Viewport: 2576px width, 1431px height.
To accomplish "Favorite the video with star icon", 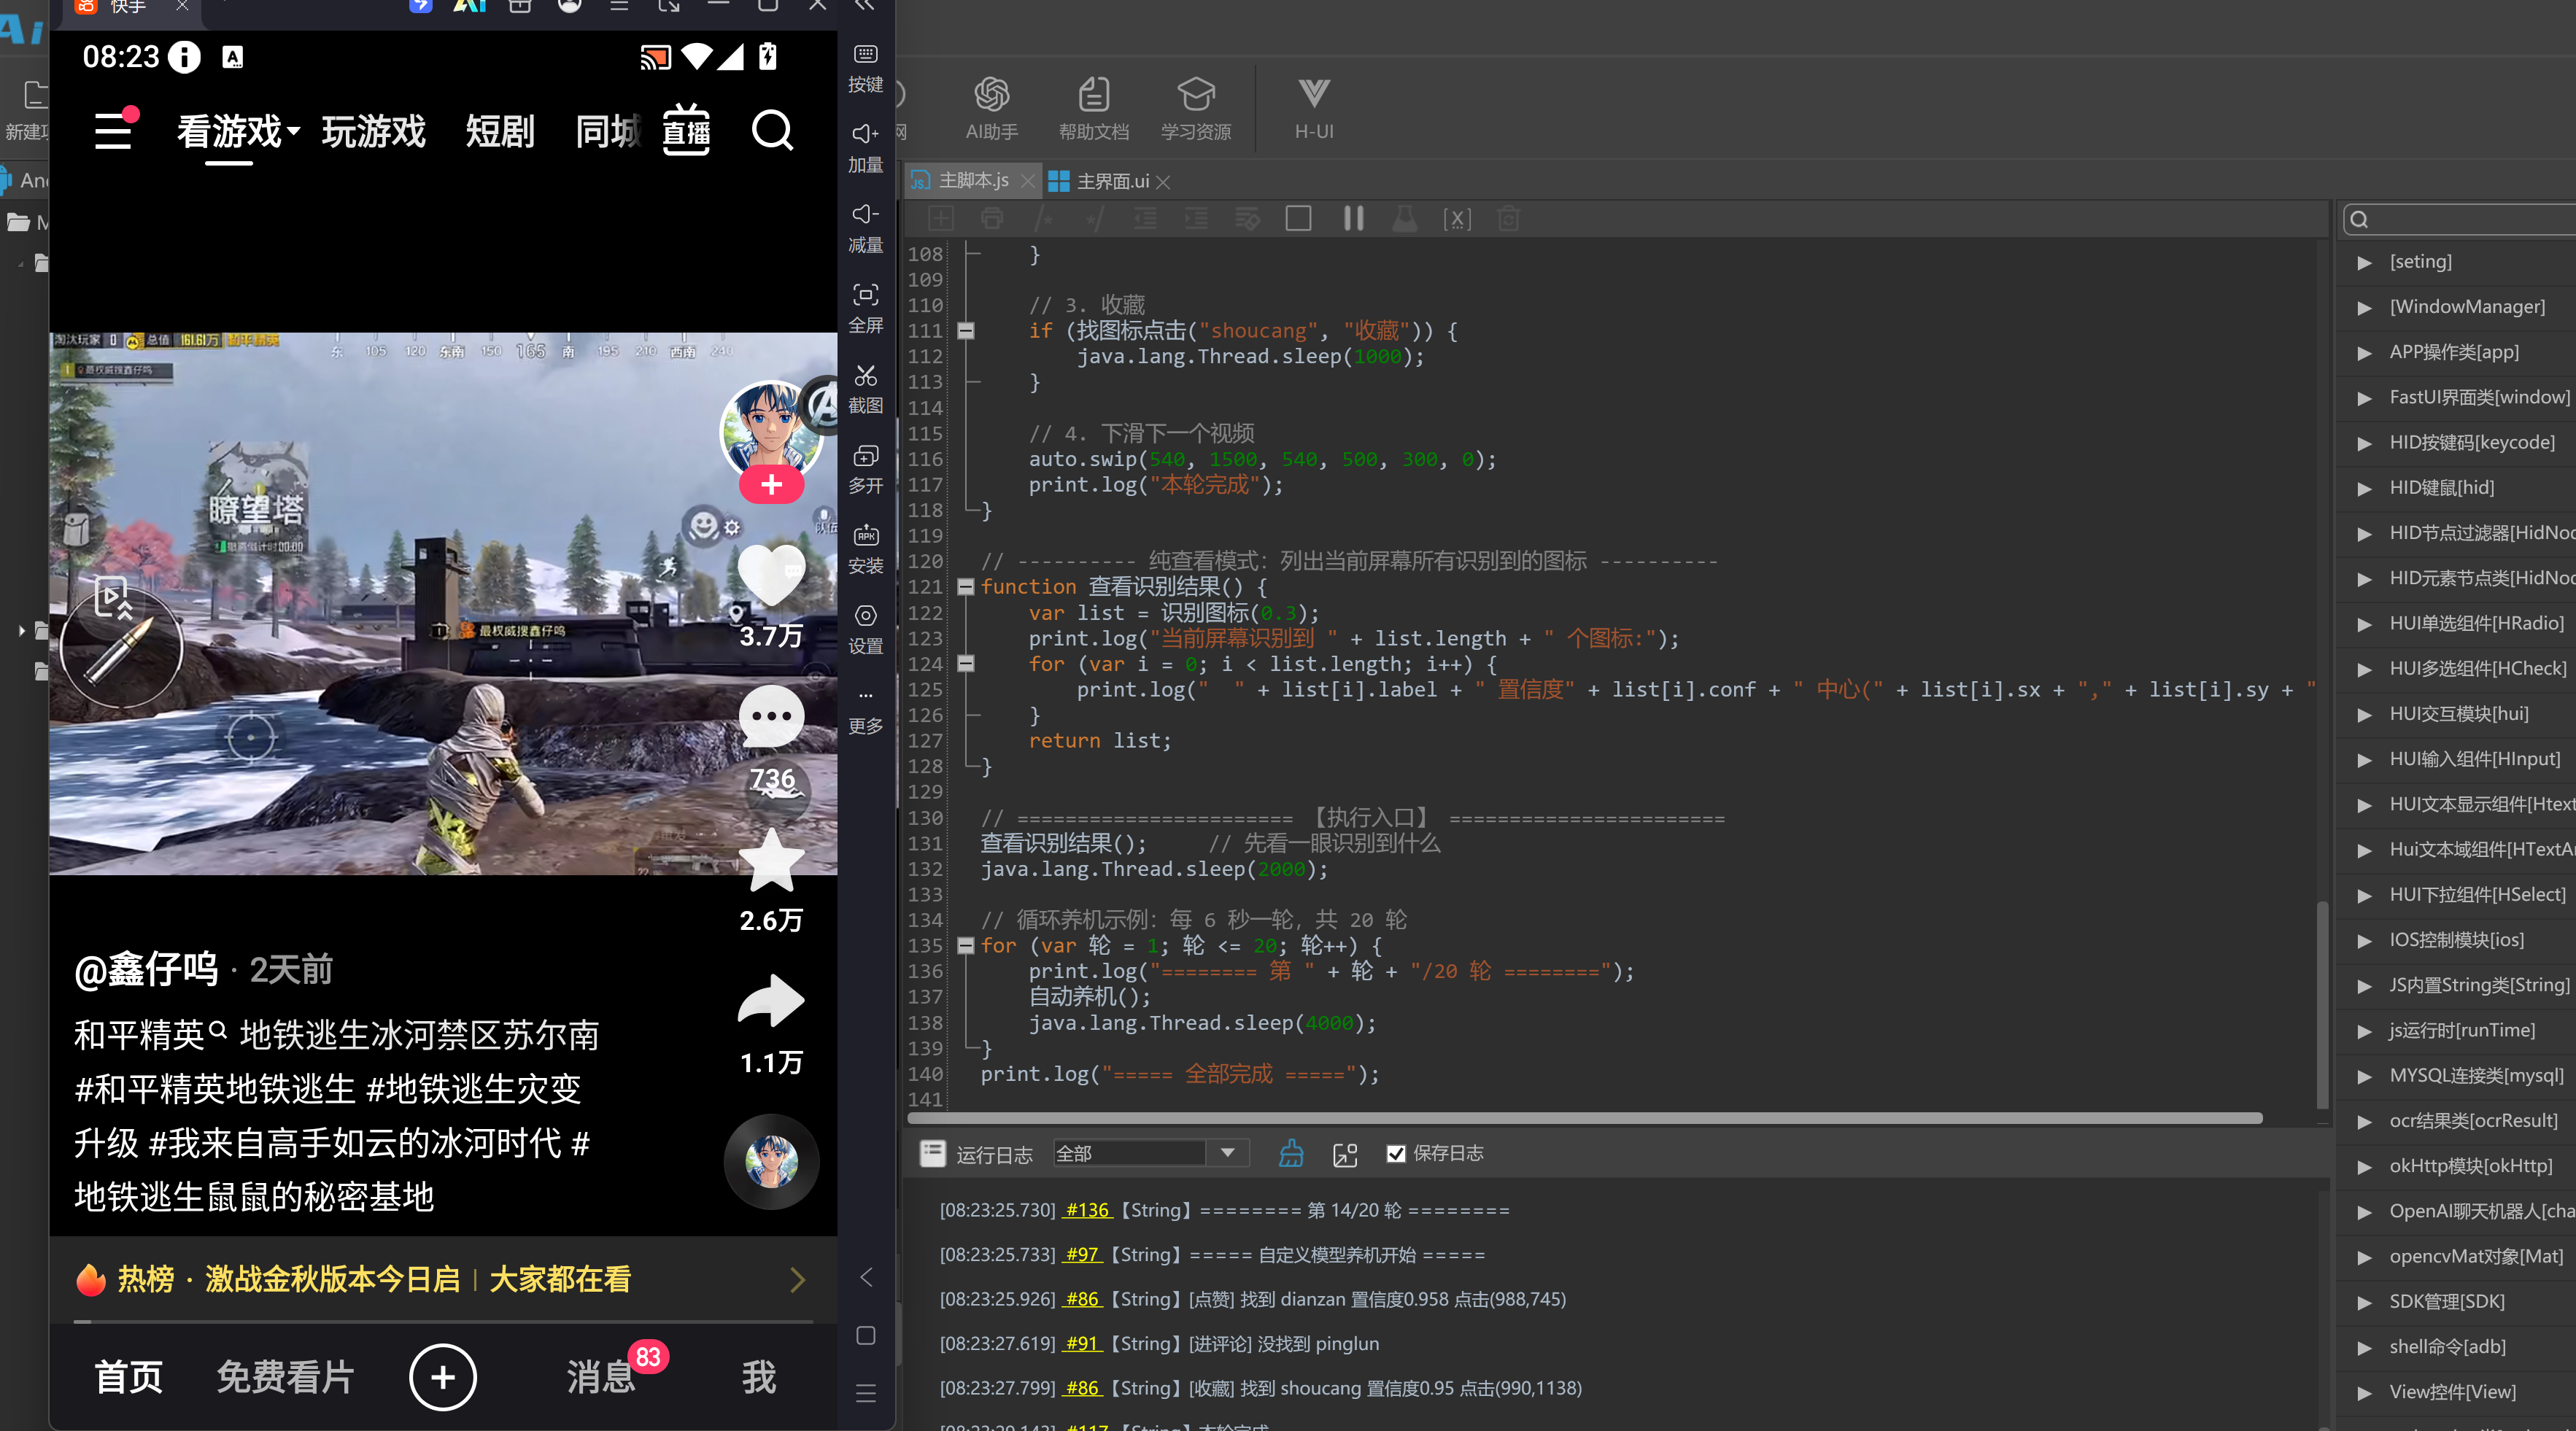I will (771, 861).
